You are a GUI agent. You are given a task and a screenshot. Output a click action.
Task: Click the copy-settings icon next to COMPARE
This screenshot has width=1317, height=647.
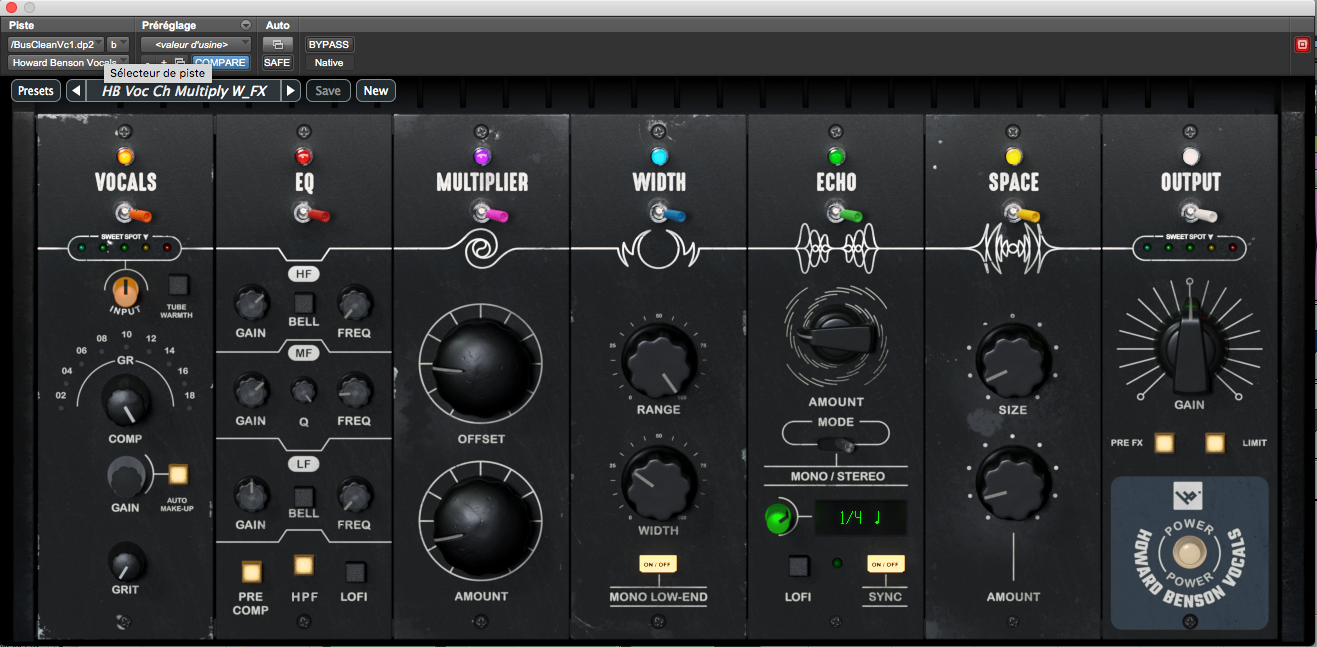coord(180,61)
